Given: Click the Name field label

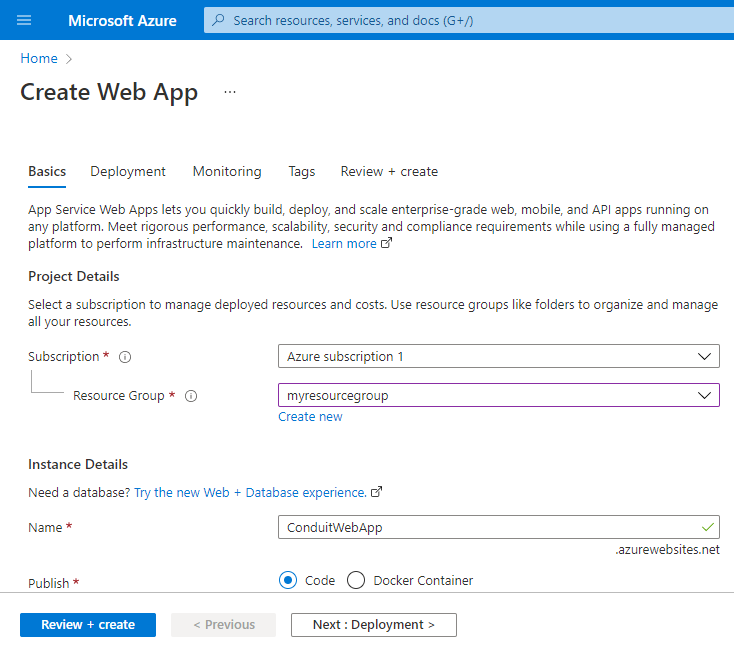Looking at the screenshot, I should tap(45, 528).
